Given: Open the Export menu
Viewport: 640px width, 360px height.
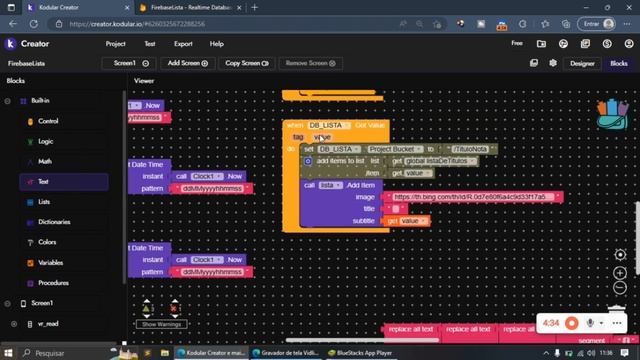Looking at the screenshot, I should click(x=183, y=44).
